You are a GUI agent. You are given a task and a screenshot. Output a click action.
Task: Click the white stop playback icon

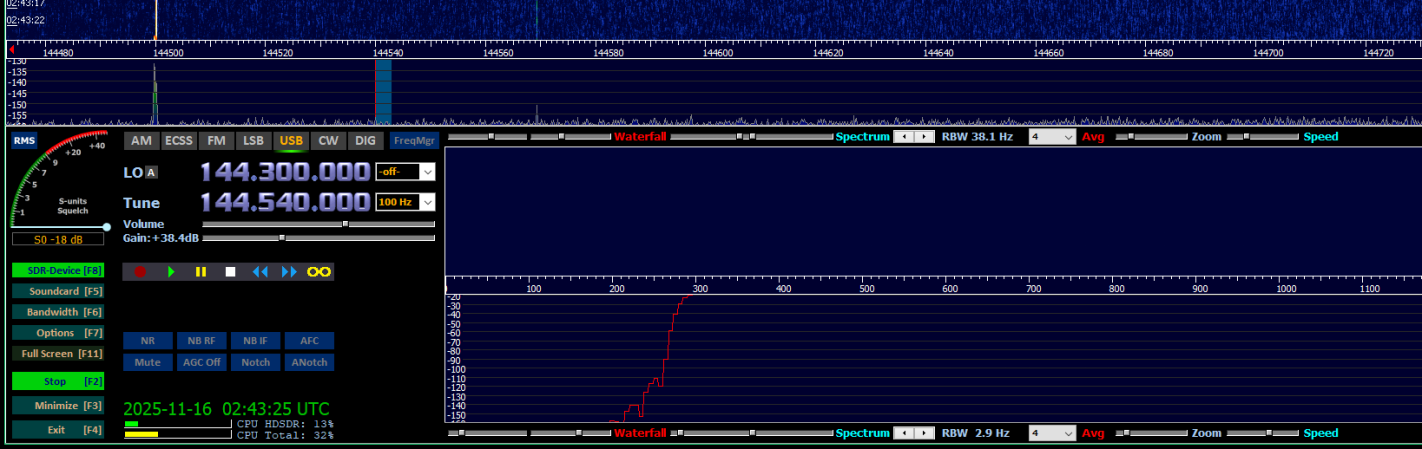[x=230, y=271]
